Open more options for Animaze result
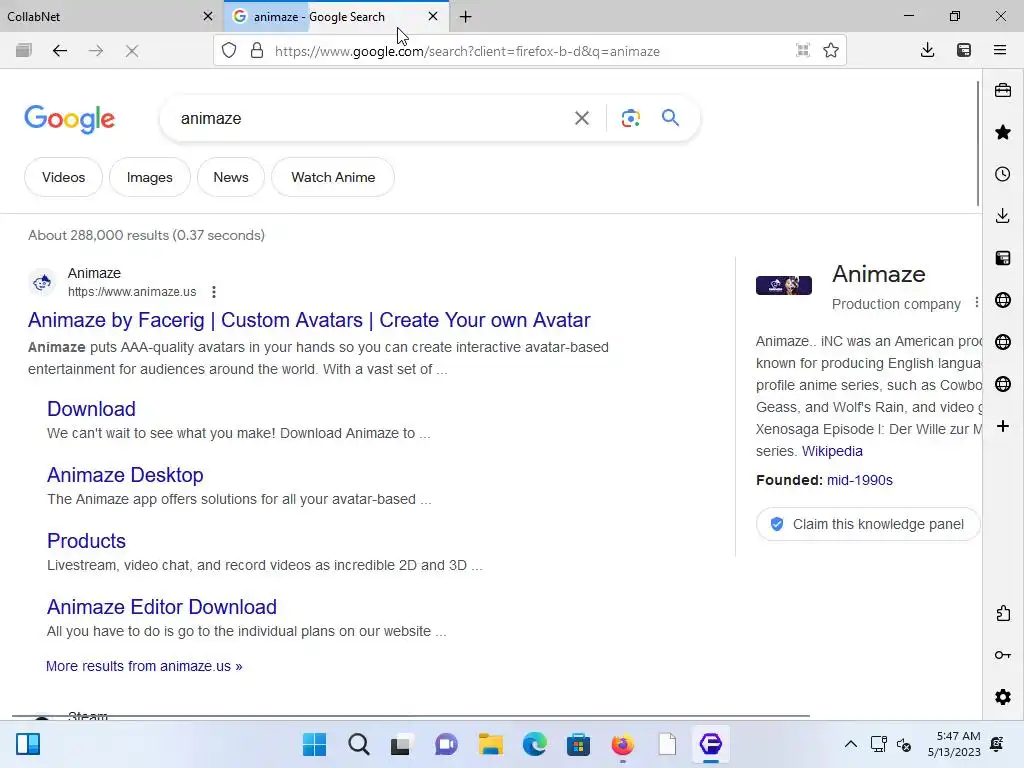Image resolution: width=1024 pixels, height=768 pixels. point(214,292)
